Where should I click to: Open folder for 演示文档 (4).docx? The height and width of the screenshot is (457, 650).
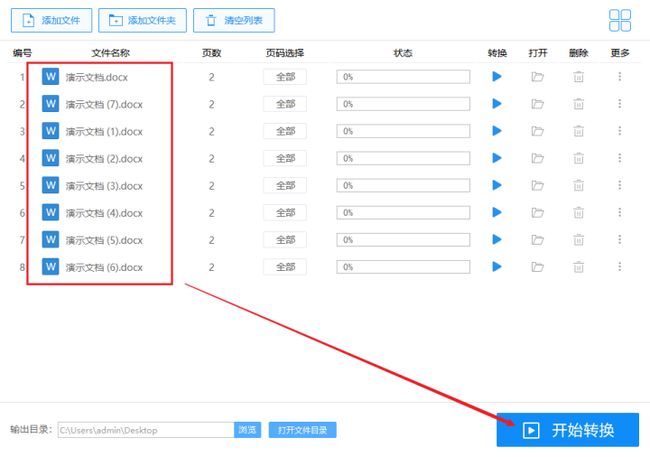pyautogui.click(x=538, y=212)
